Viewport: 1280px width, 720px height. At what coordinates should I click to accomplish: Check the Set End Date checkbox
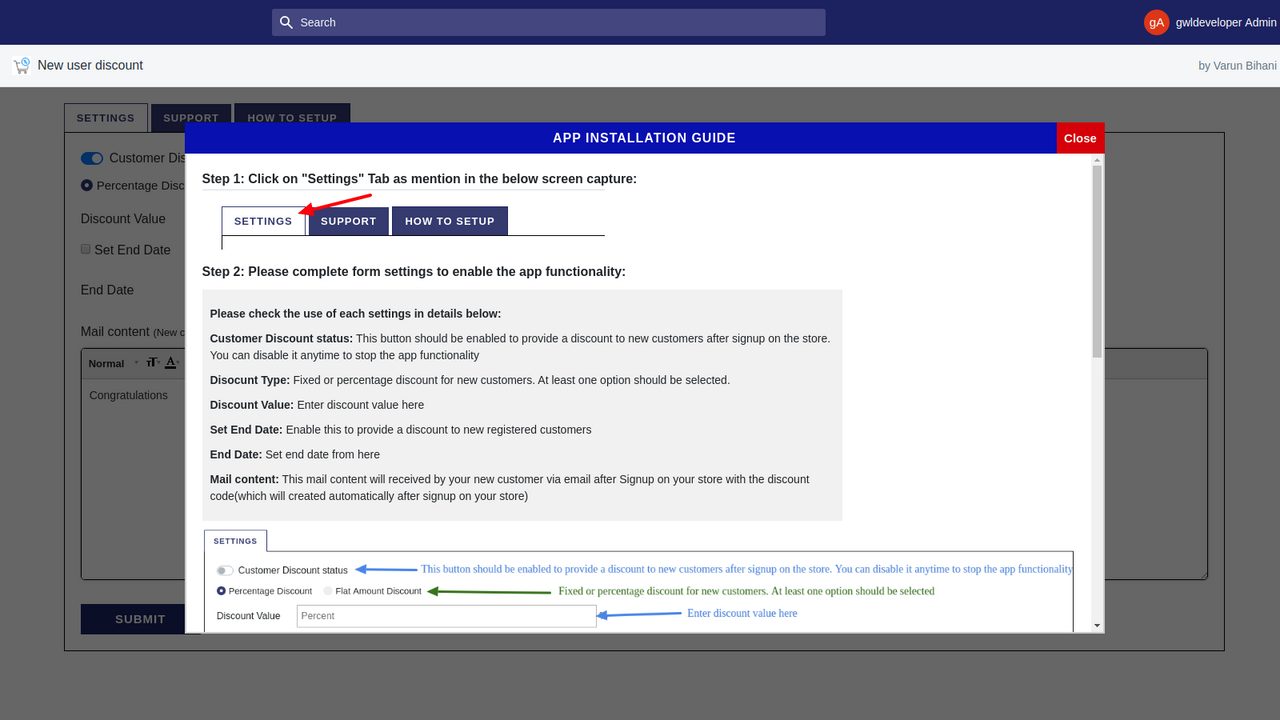pyautogui.click(x=86, y=249)
